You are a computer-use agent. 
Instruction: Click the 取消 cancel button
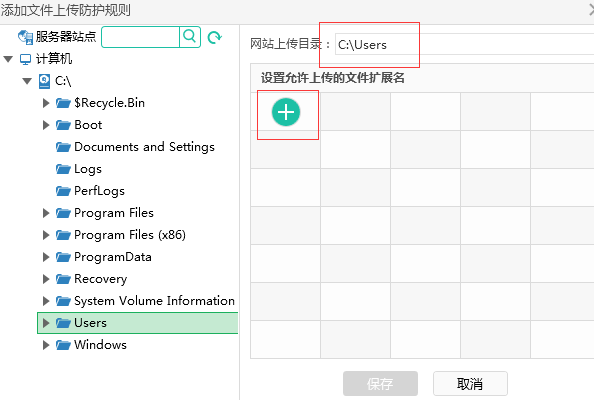click(470, 384)
